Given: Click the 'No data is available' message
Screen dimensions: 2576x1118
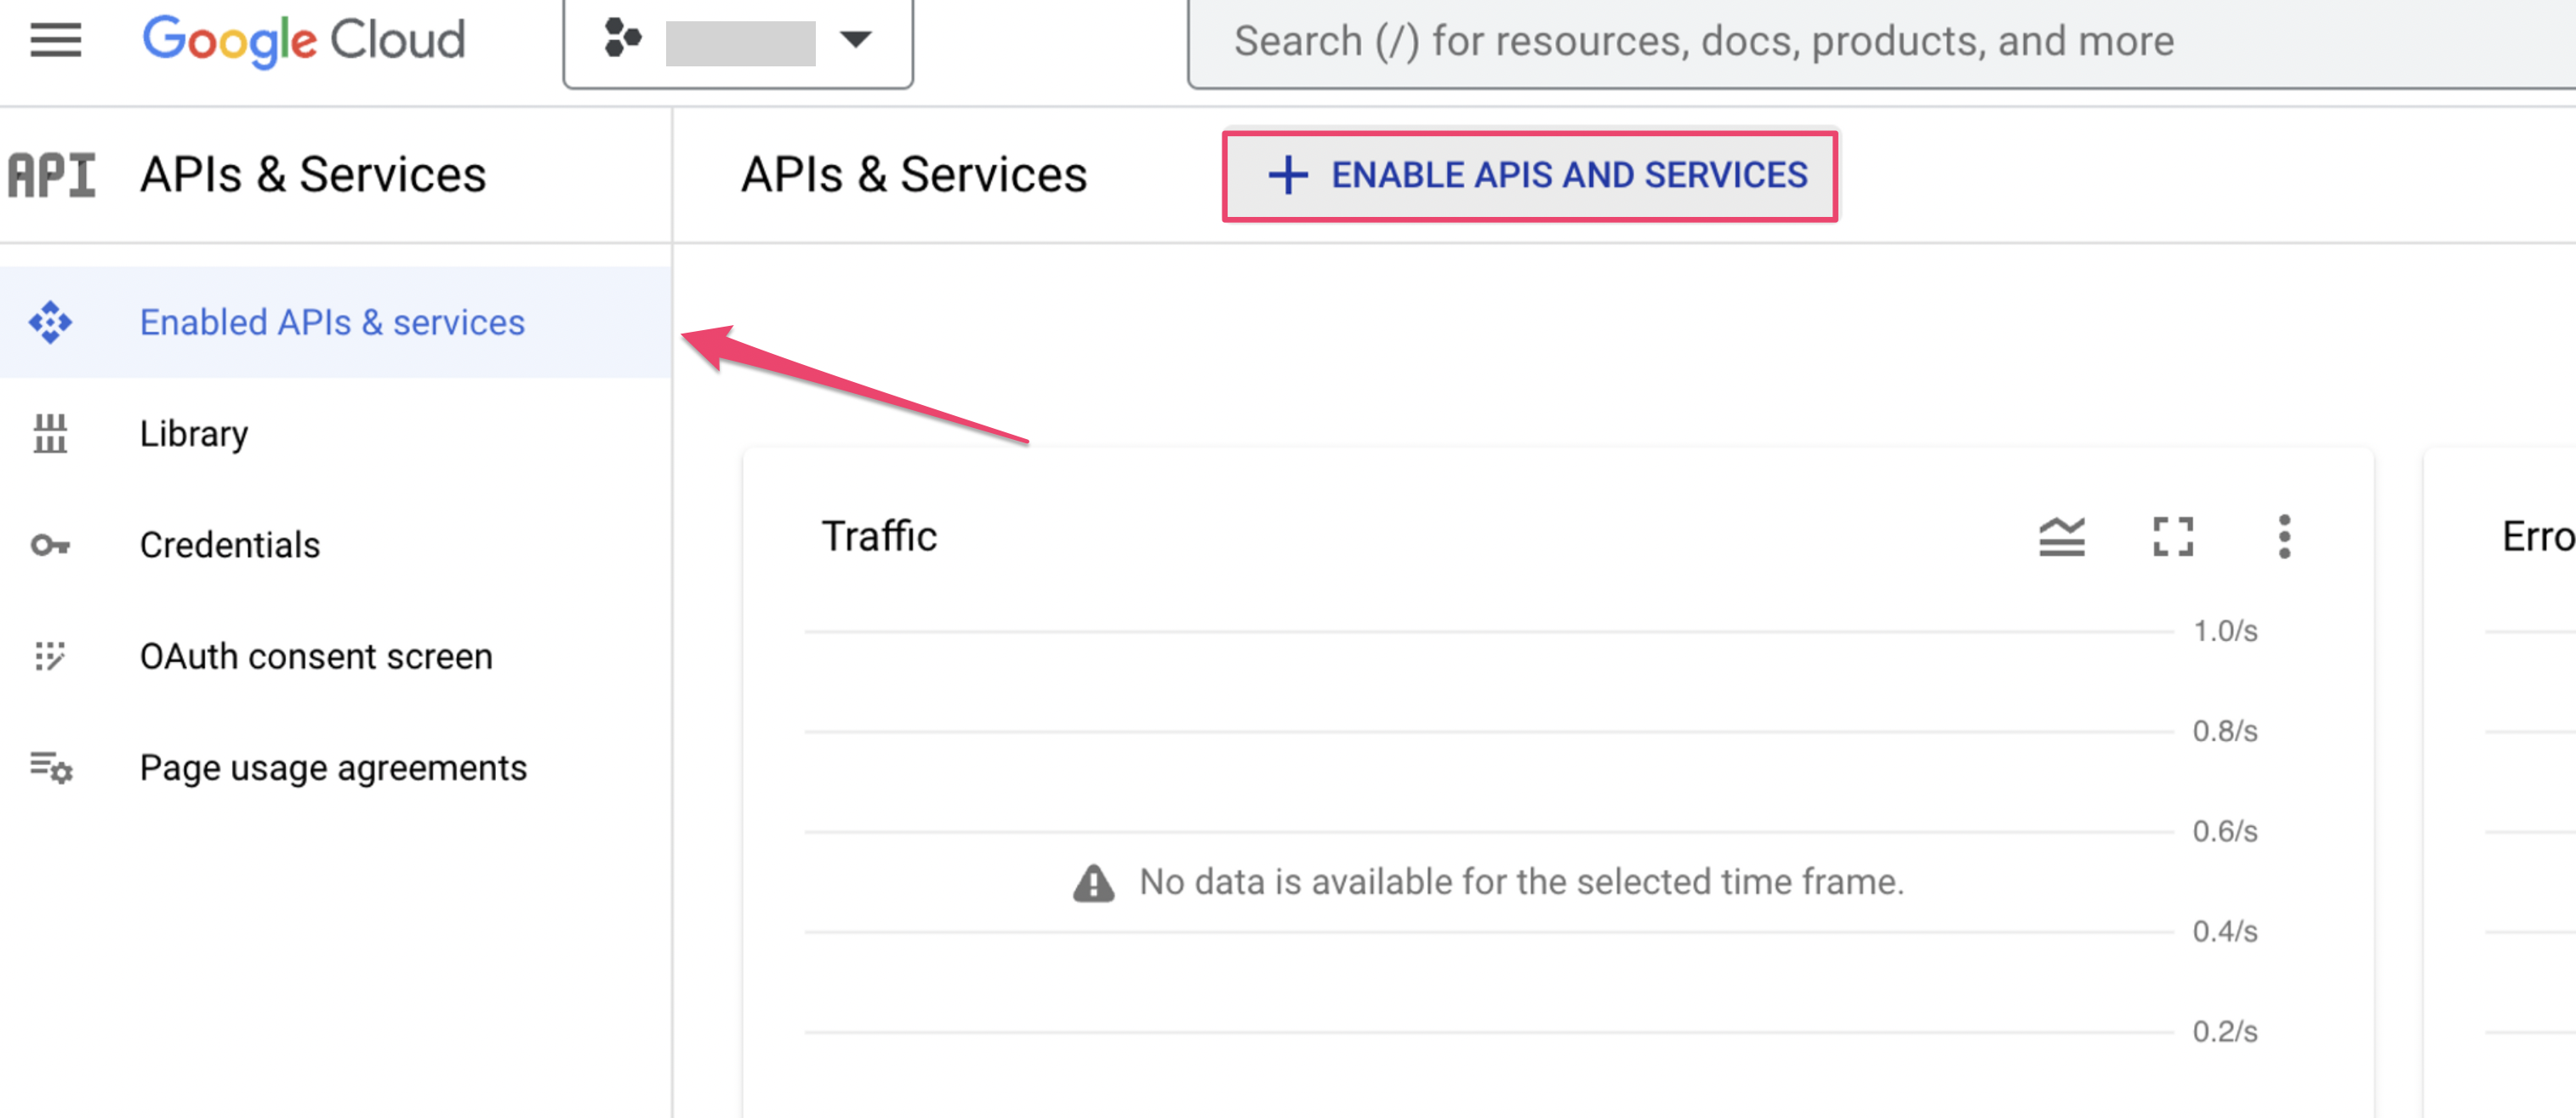Looking at the screenshot, I should 1521,882.
